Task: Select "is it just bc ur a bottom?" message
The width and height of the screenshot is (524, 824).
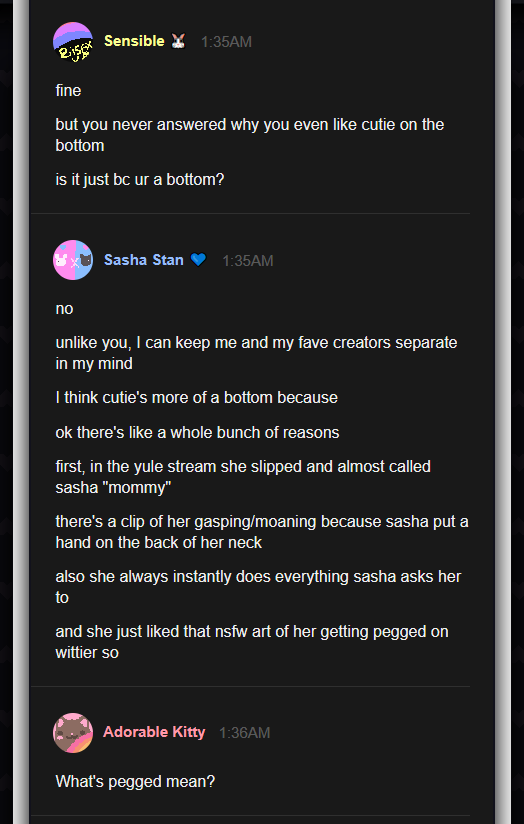Action: click(140, 180)
